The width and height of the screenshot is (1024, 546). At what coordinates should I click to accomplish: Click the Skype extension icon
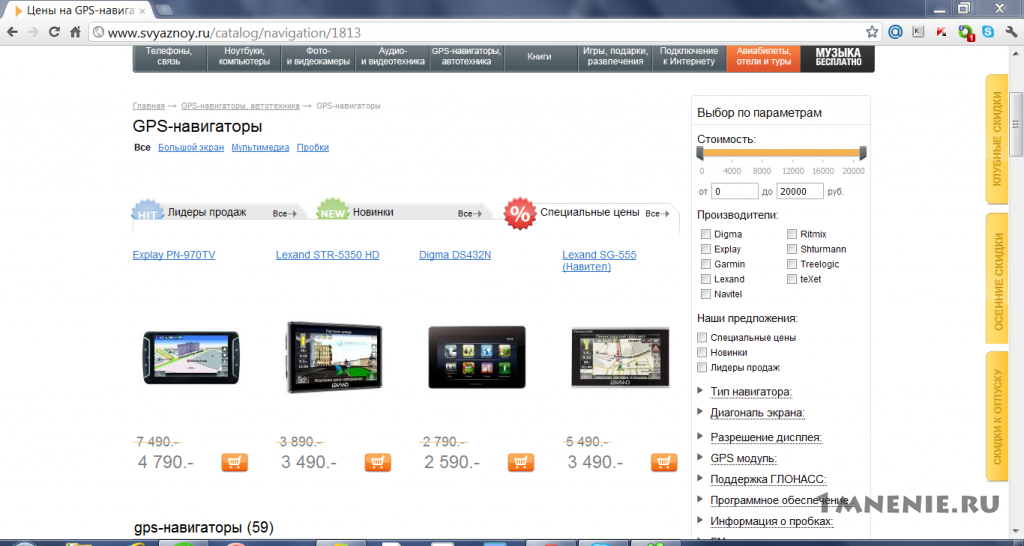click(x=988, y=32)
